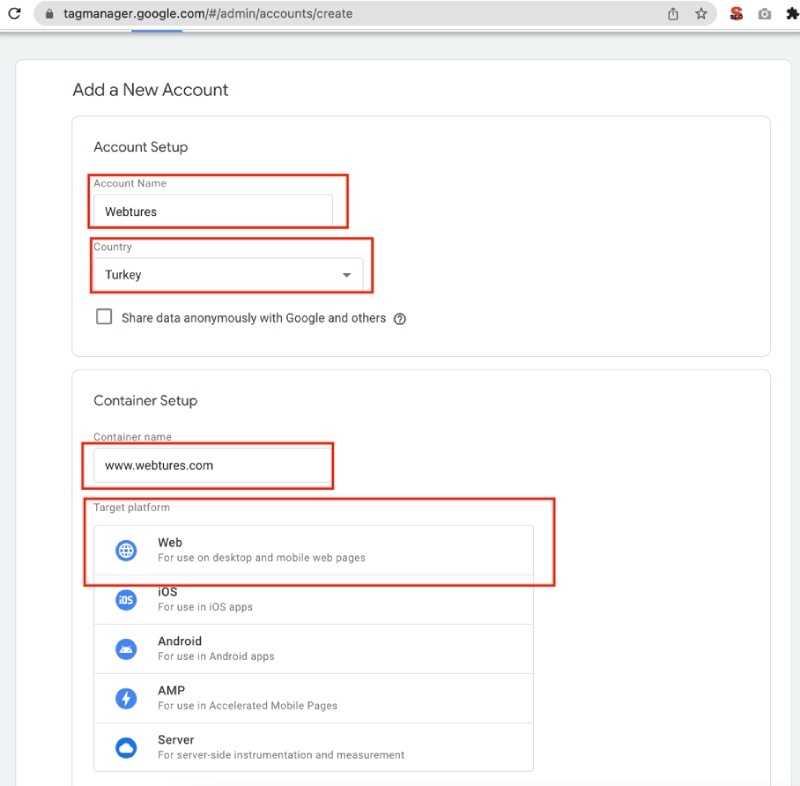Click the red extension icon near toolbar
This screenshot has width=800, height=786.
735,14
